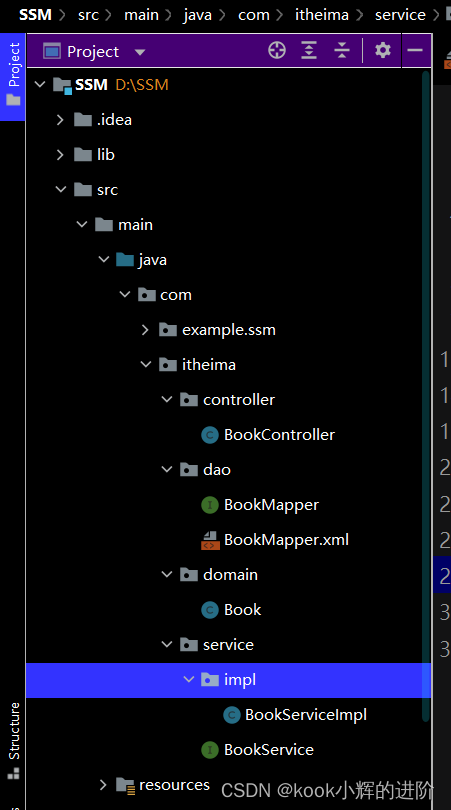Click the Collapse All icon in Project toolbar
Image resolution: width=451 pixels, height=810 pixels.
click(x=341, y=51)
